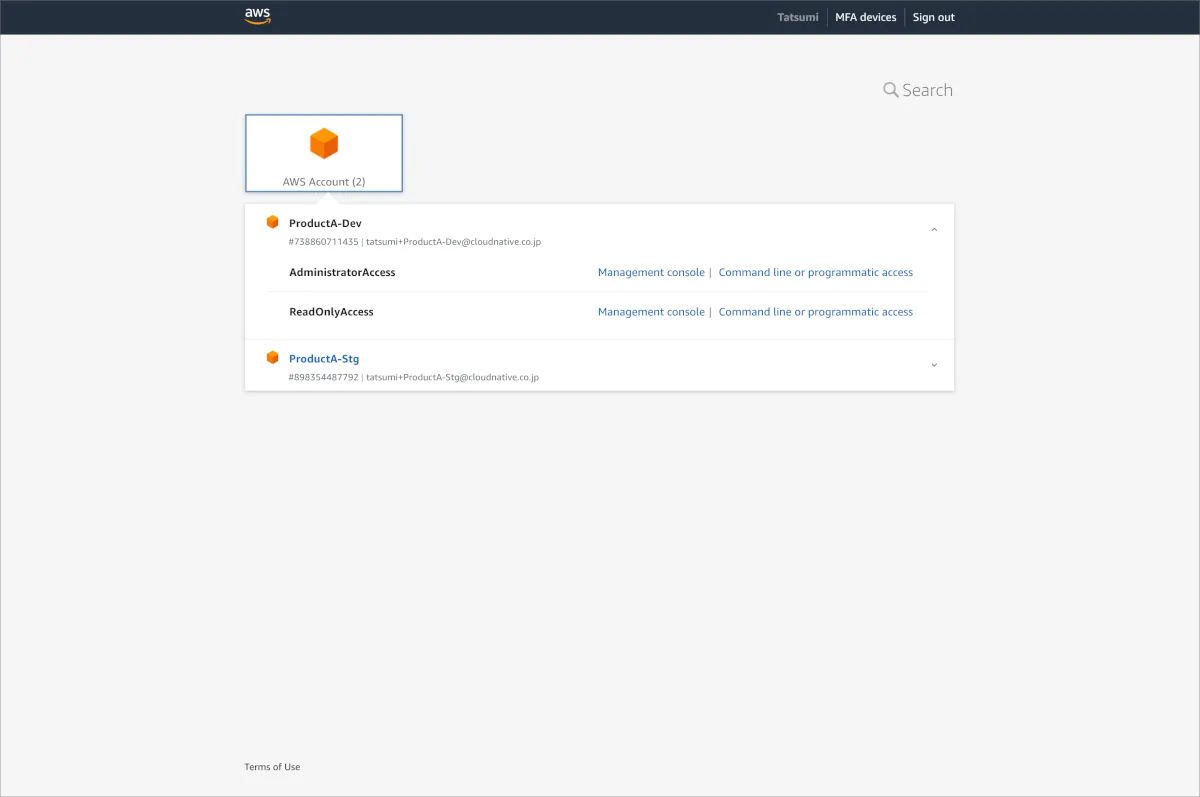Click ProductA-Stg account ID #898354487792 line

(x=413, y=377)
